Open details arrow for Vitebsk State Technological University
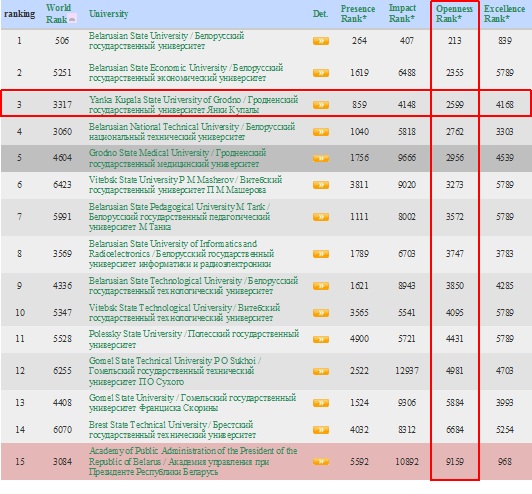Image resolution: width=532 pixels, height=494 pixels. pyautogui.click(x=321, y=312)
